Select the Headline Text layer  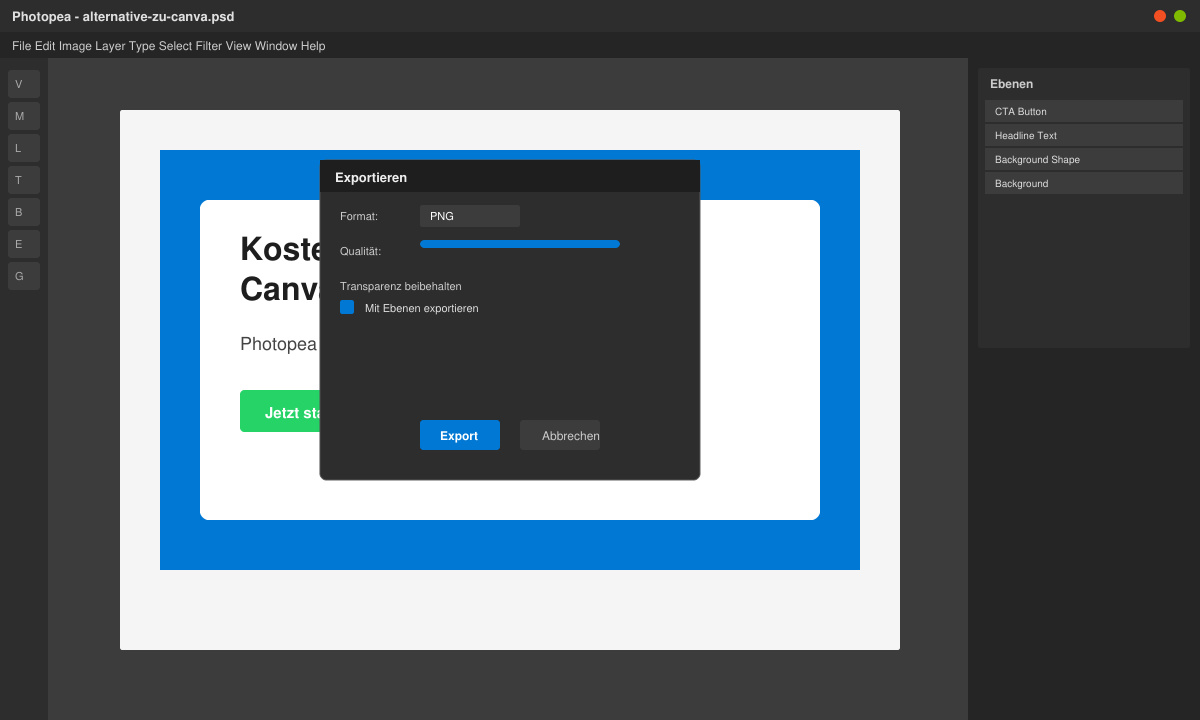click(x=1084, y=135)
